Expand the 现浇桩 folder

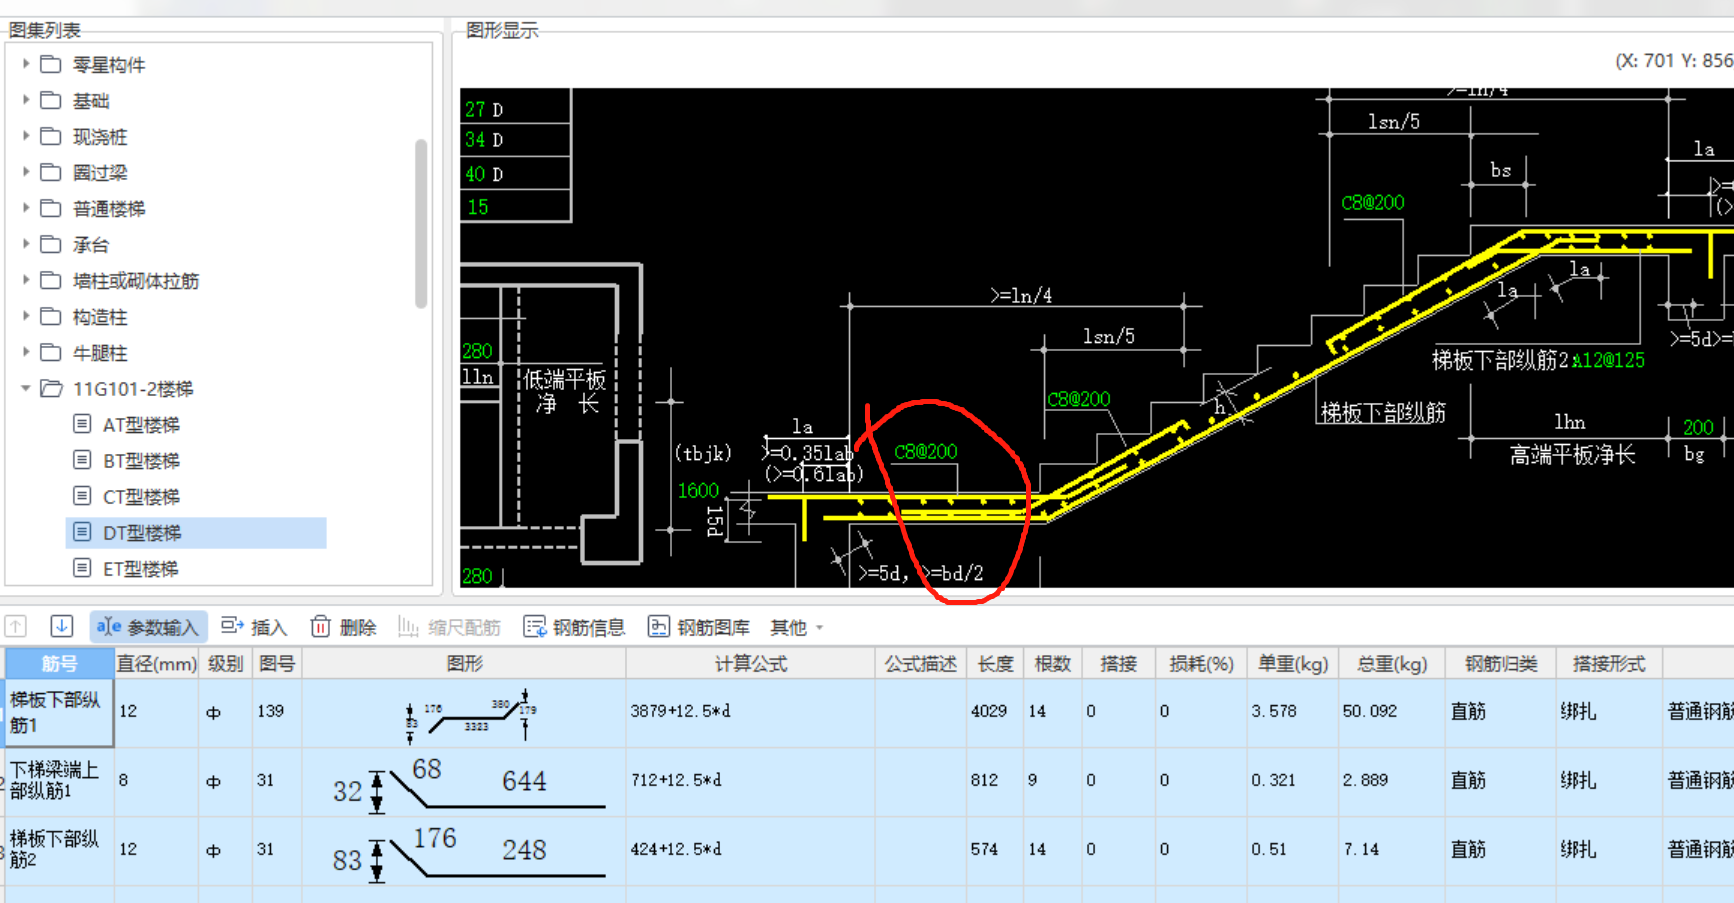26,136
